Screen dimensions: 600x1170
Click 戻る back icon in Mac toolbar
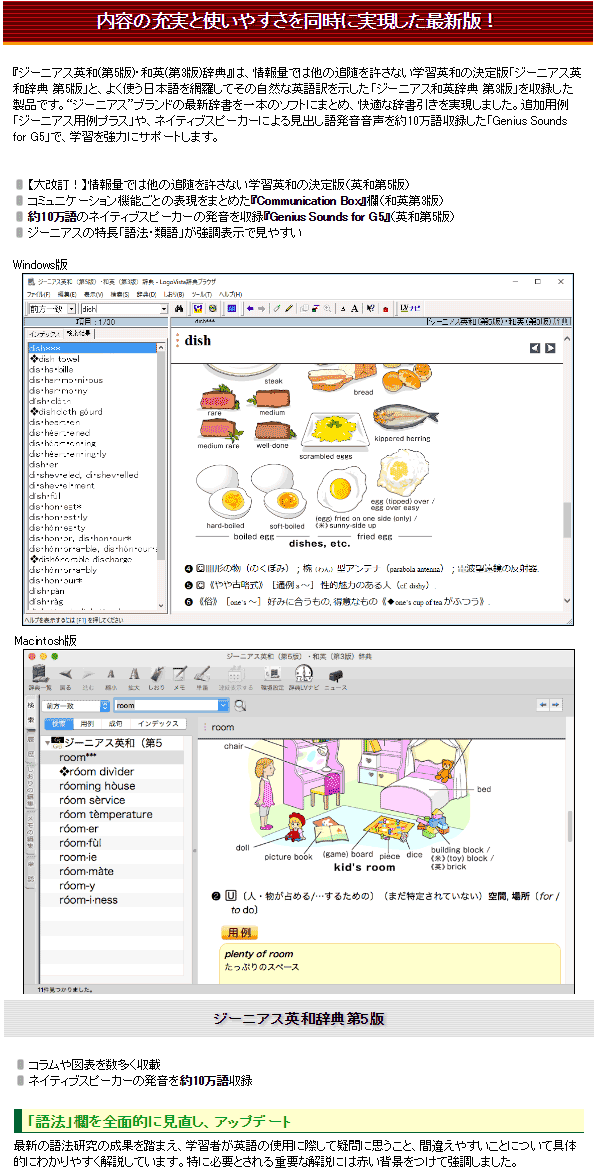tap(65, 678)
